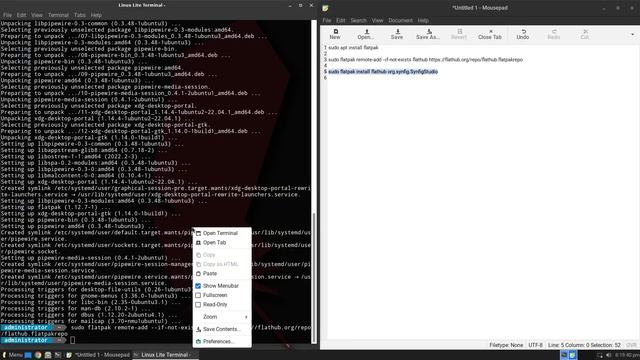
Task: Switch to Untitled 1 - Mousepad taskbar button
Action: (x=98, y=355)
